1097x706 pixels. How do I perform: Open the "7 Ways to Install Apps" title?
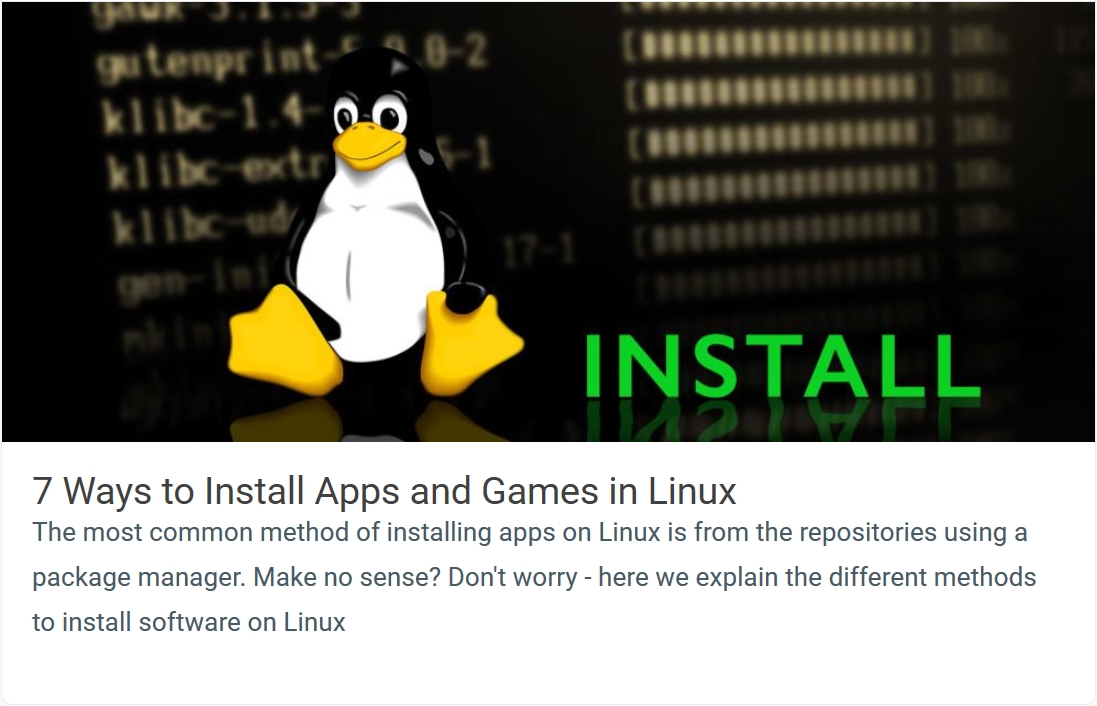coord(384,490)
